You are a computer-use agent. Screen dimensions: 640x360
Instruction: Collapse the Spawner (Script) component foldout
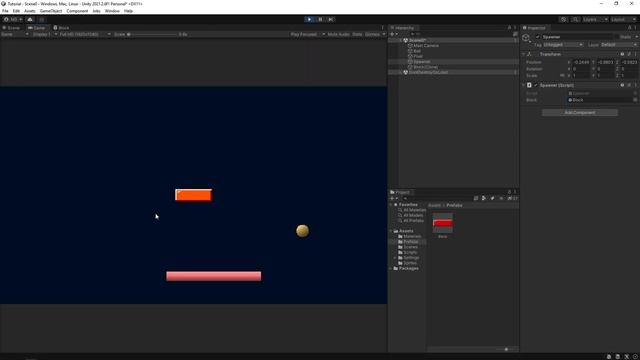coord(524,85)
